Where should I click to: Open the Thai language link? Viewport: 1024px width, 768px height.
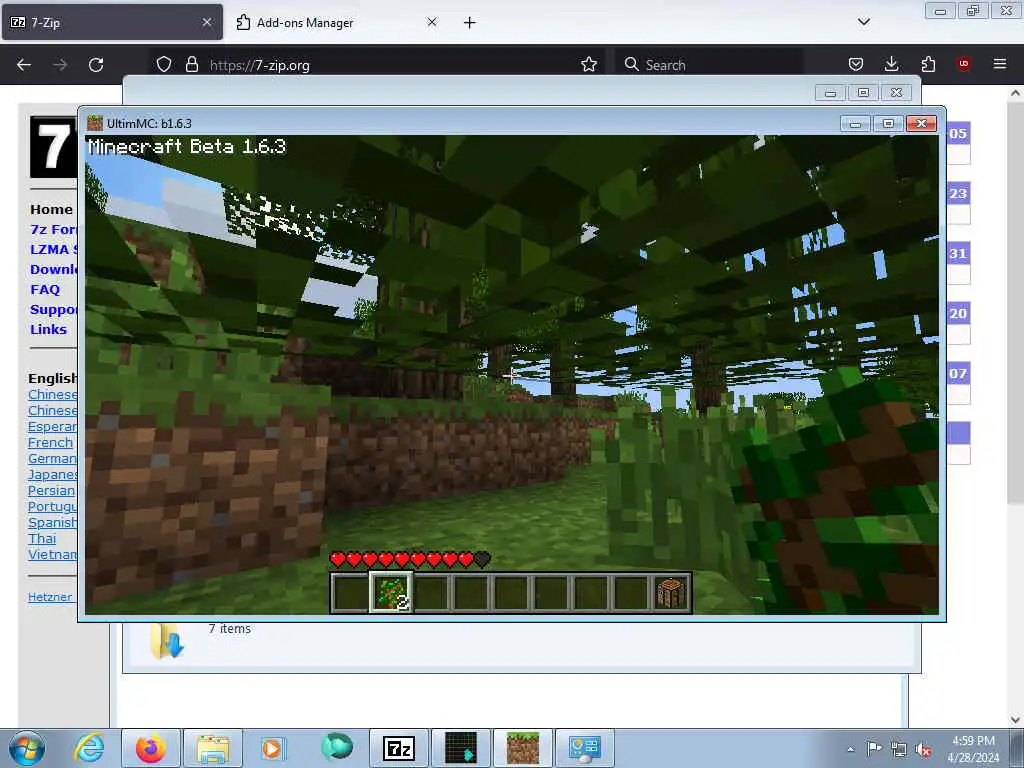[42, 538]
